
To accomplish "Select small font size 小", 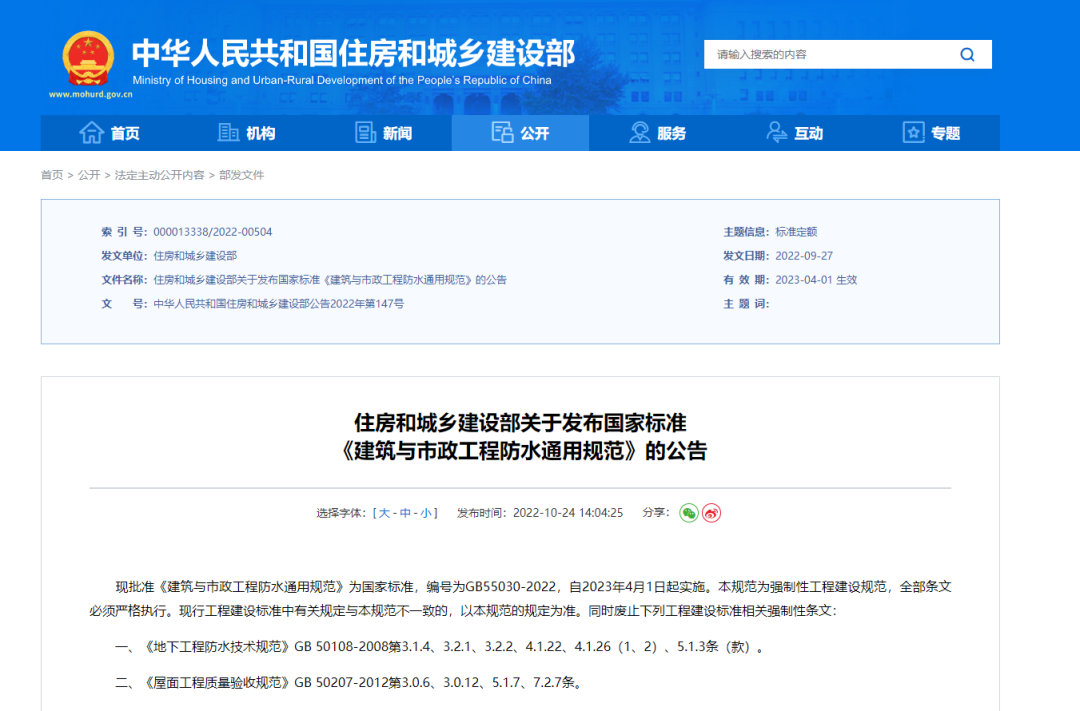I will pos(426,513).
